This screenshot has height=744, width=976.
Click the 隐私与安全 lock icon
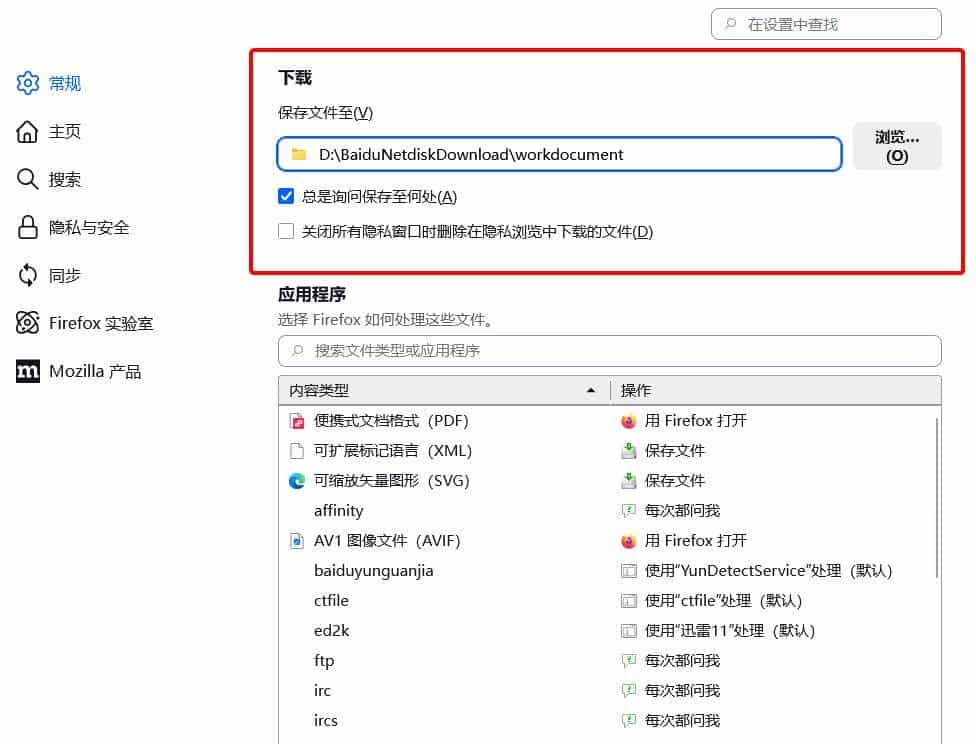click(27, 227)
